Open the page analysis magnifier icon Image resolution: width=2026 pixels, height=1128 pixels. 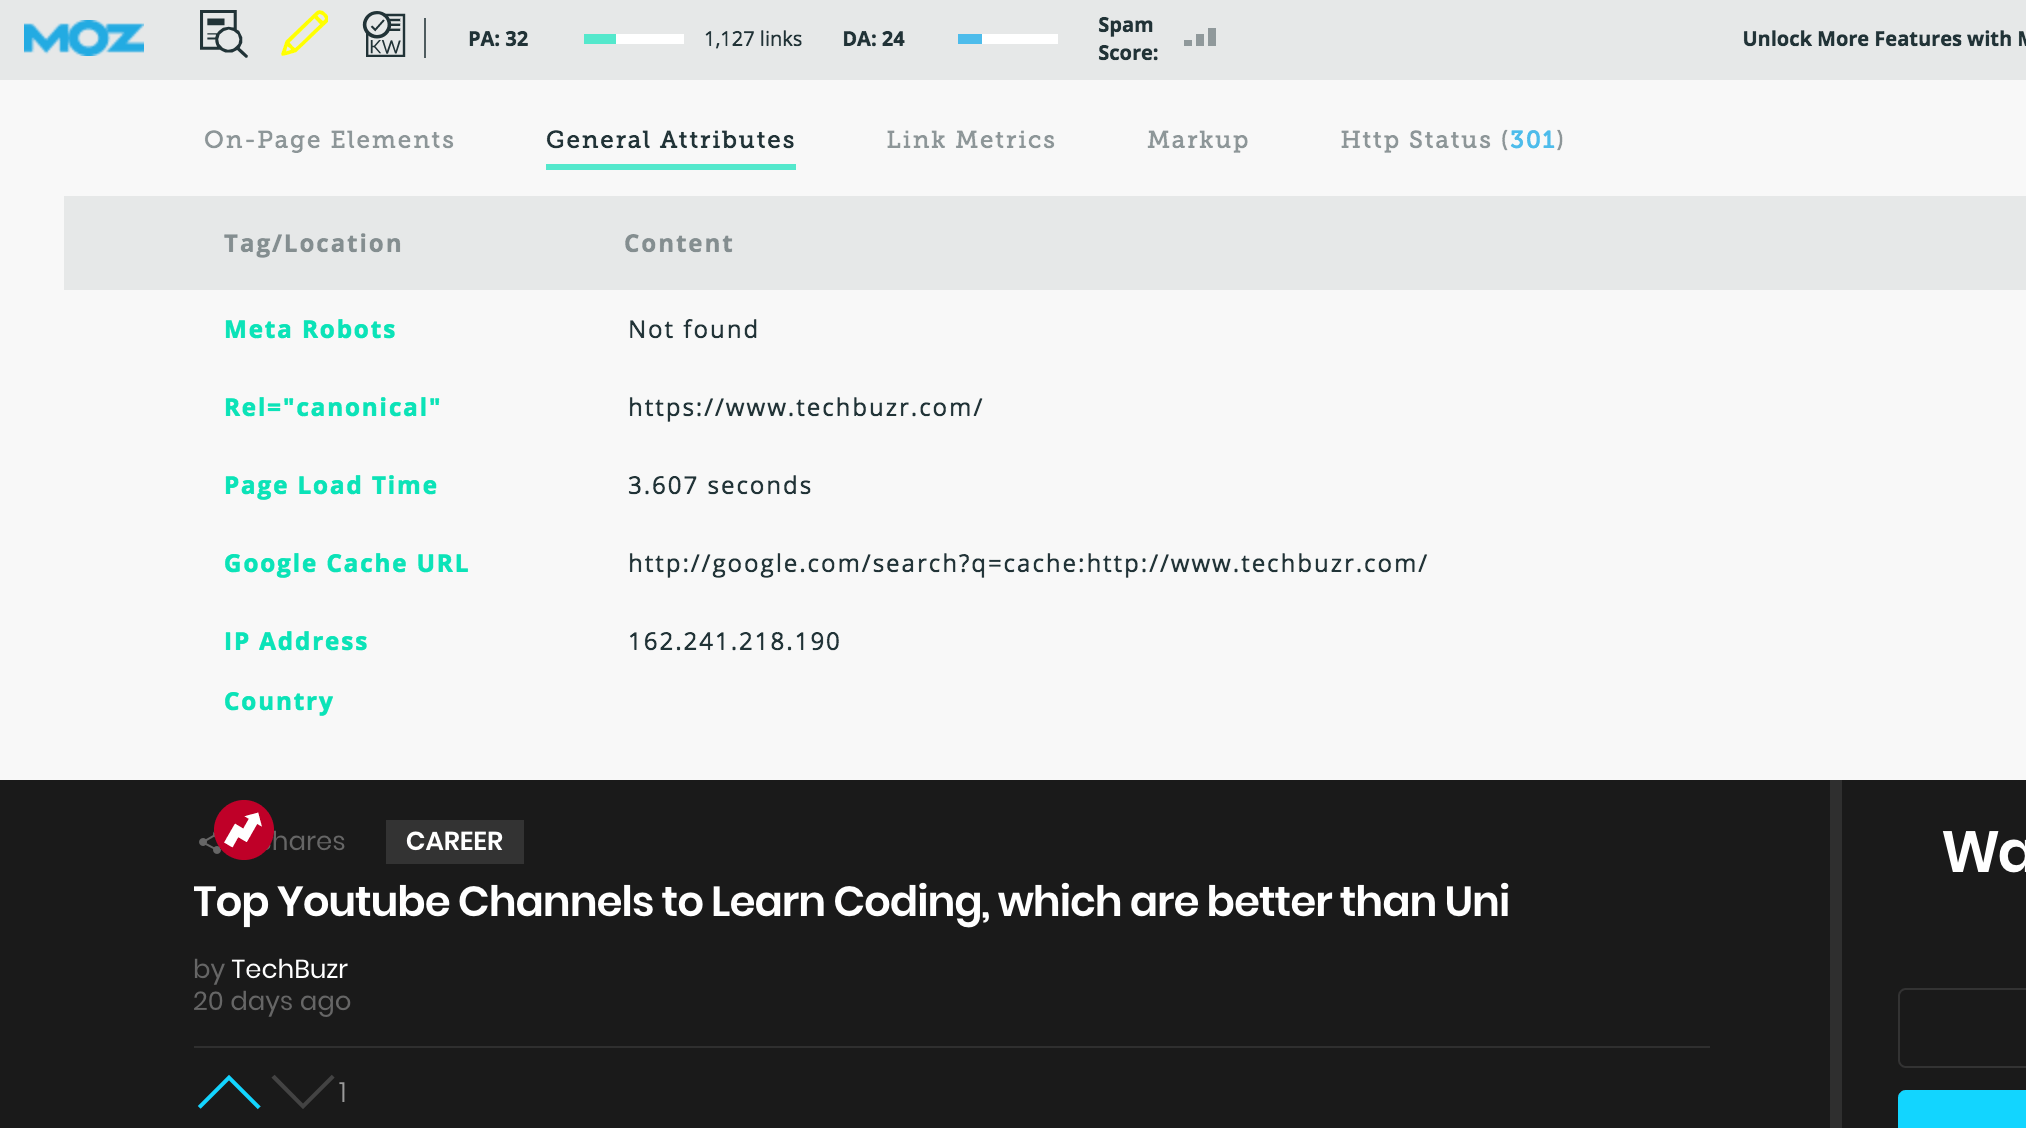[x=222, y=35]
